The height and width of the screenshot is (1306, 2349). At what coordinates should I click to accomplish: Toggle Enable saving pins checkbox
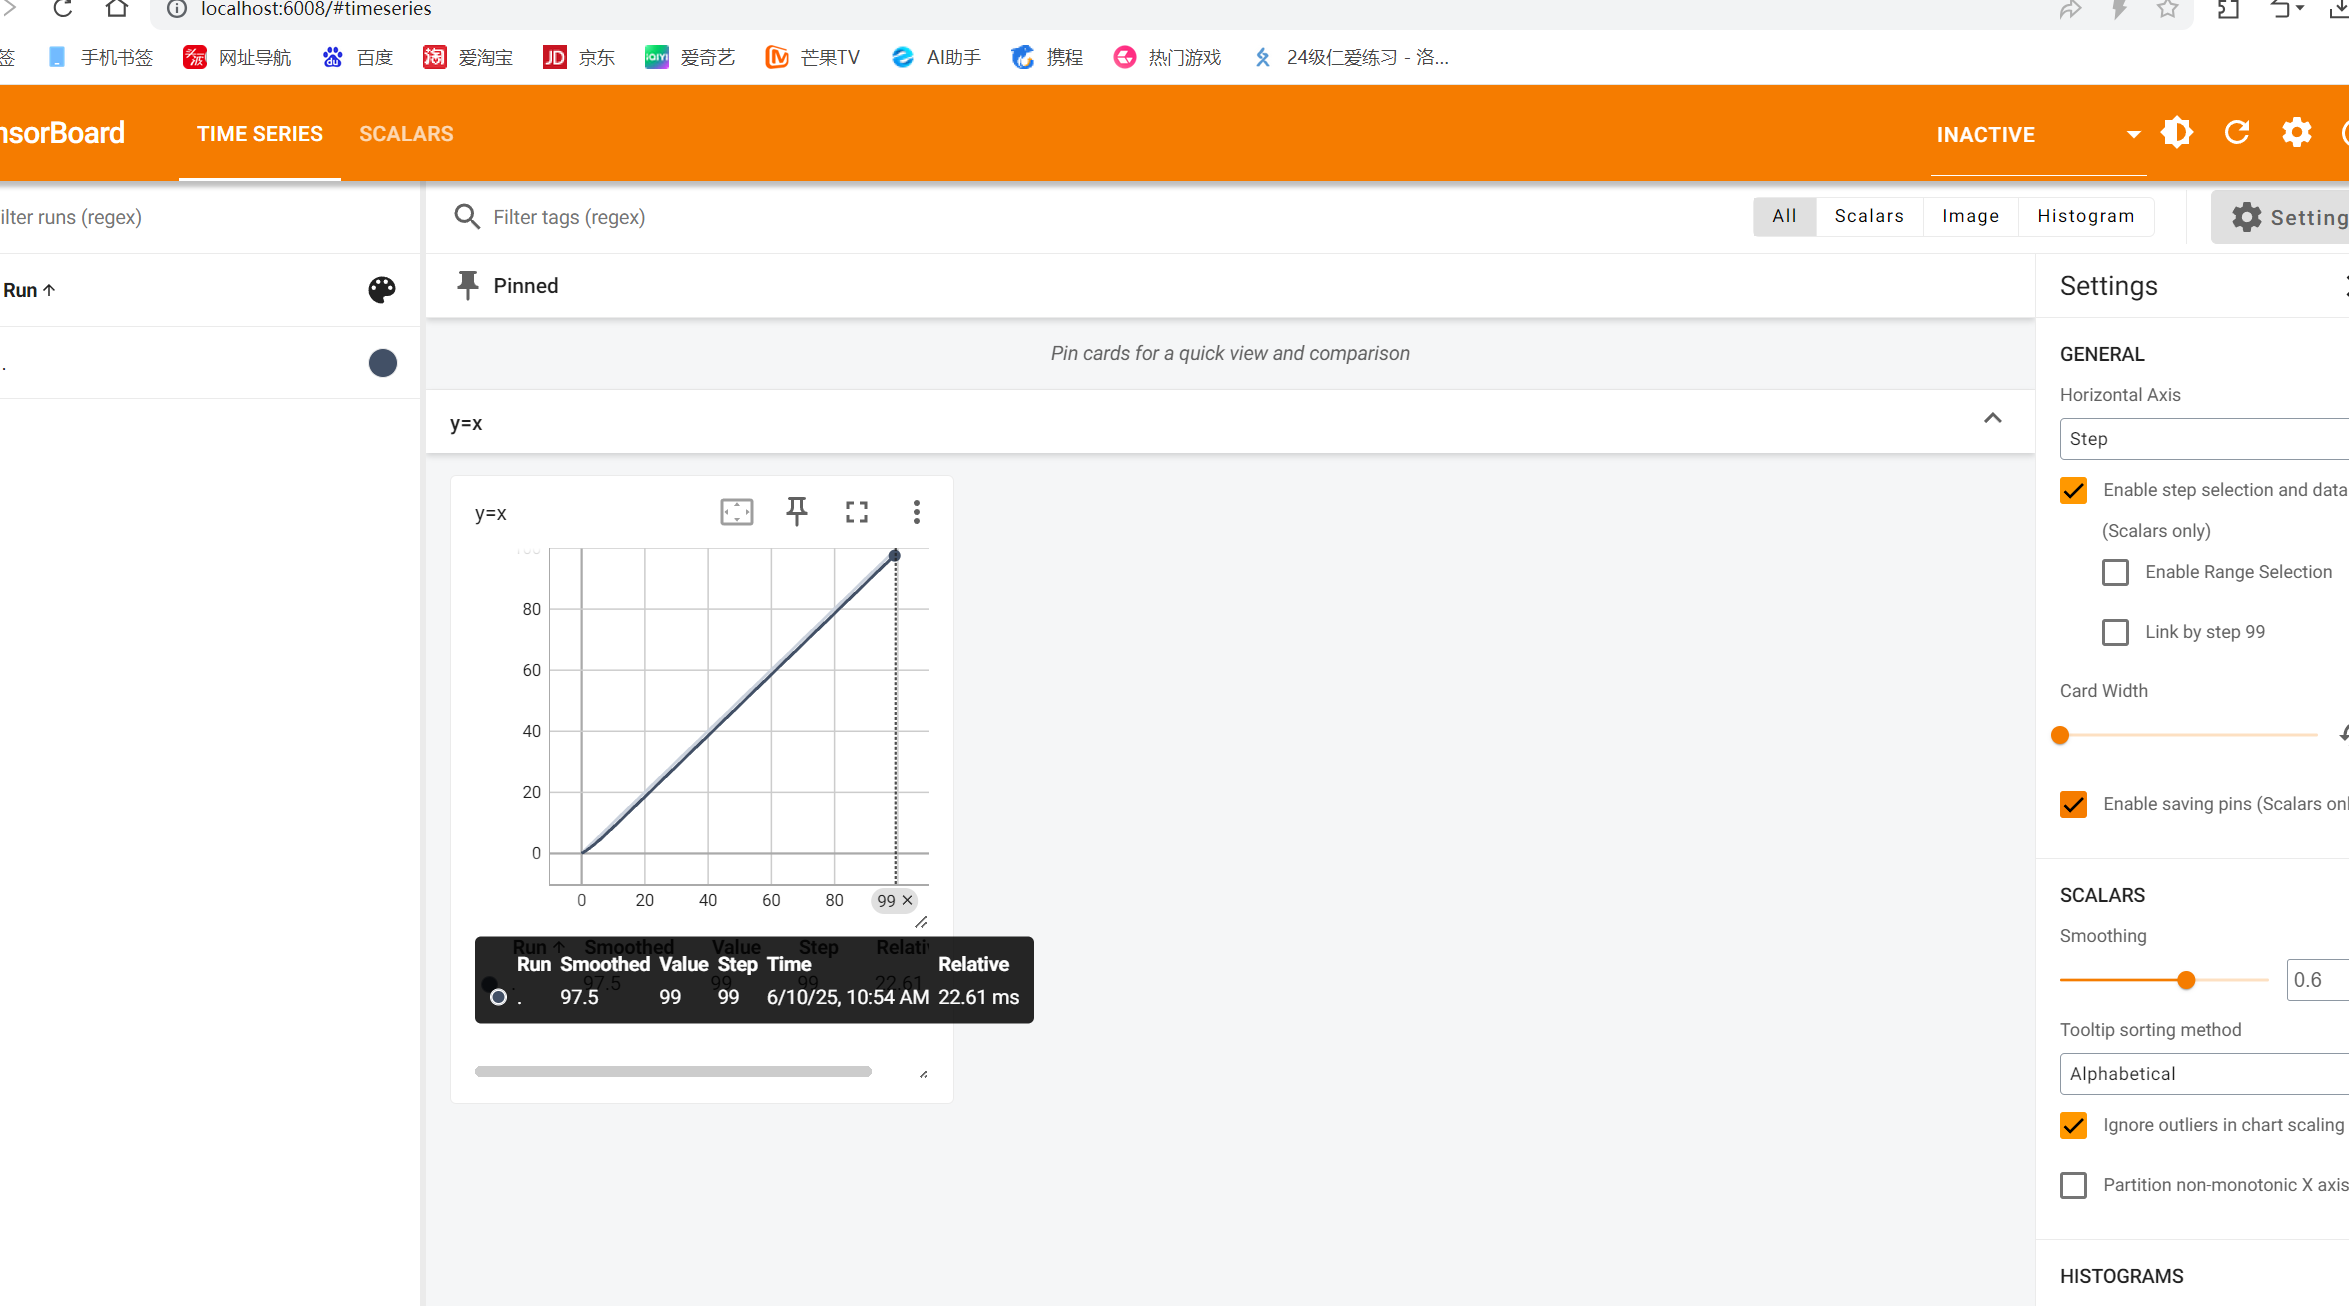[x=2074, y=804]
